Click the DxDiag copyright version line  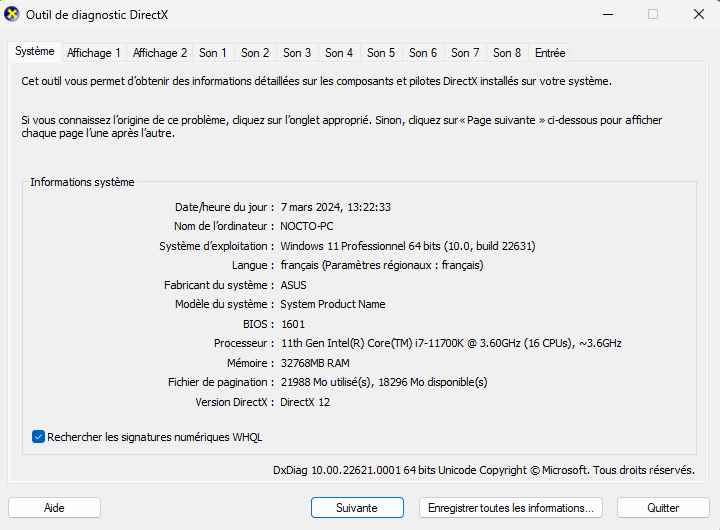point(484,470)
